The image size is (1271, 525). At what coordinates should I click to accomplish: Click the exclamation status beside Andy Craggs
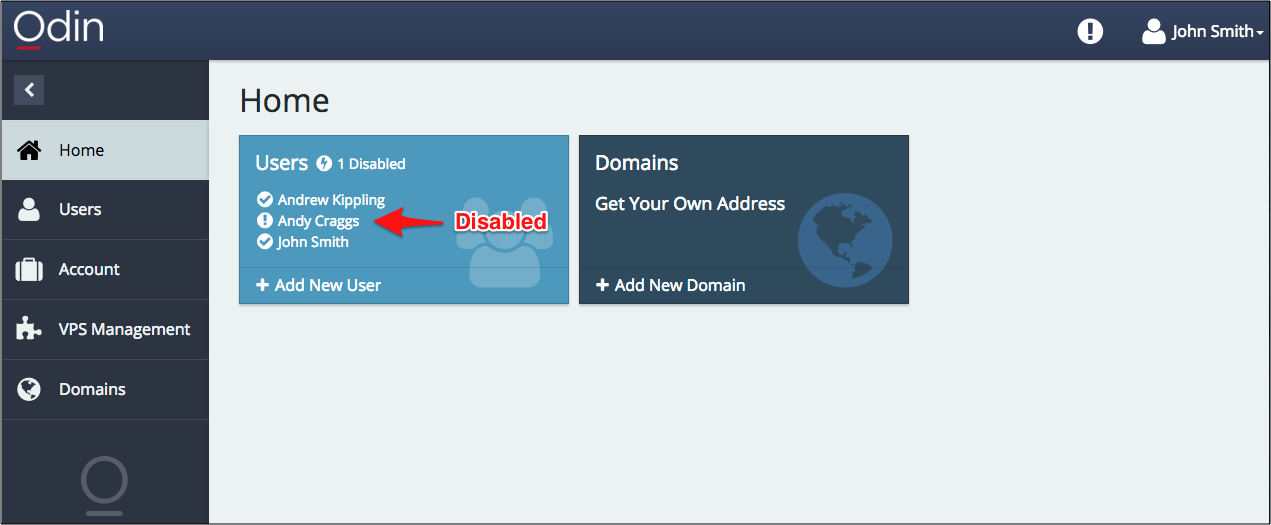[265, 221]
